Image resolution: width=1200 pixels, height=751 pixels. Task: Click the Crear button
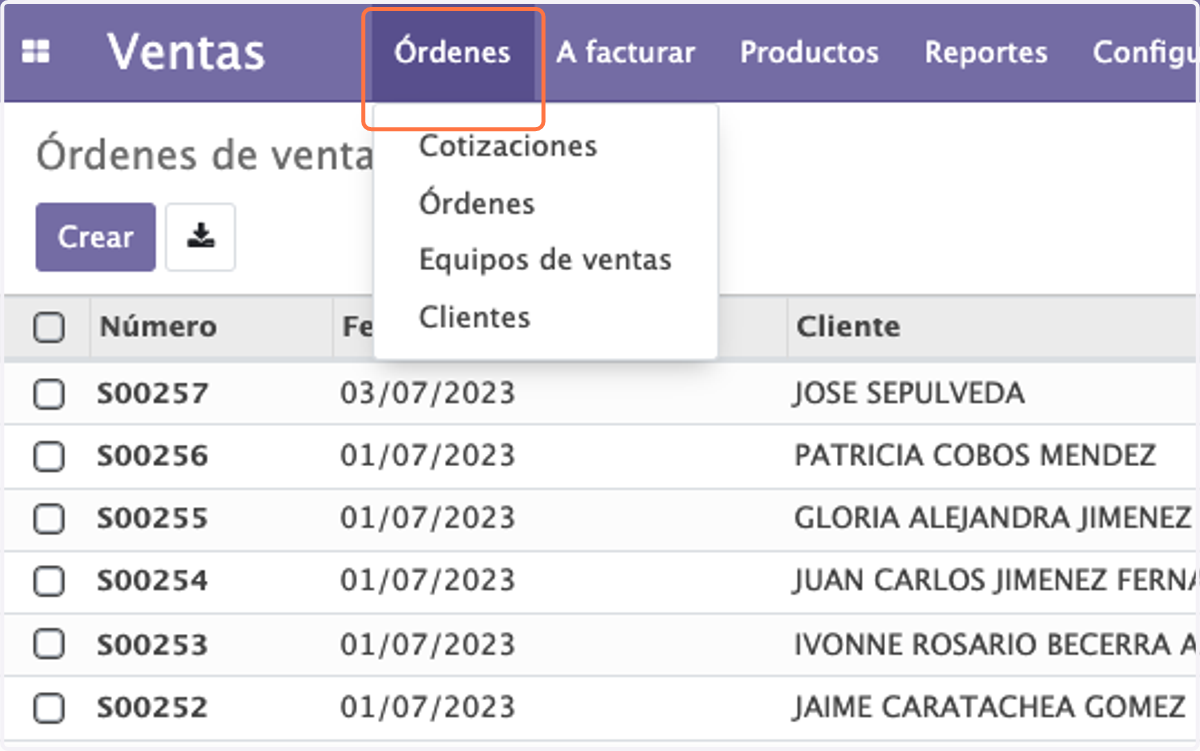click(96, 237)
